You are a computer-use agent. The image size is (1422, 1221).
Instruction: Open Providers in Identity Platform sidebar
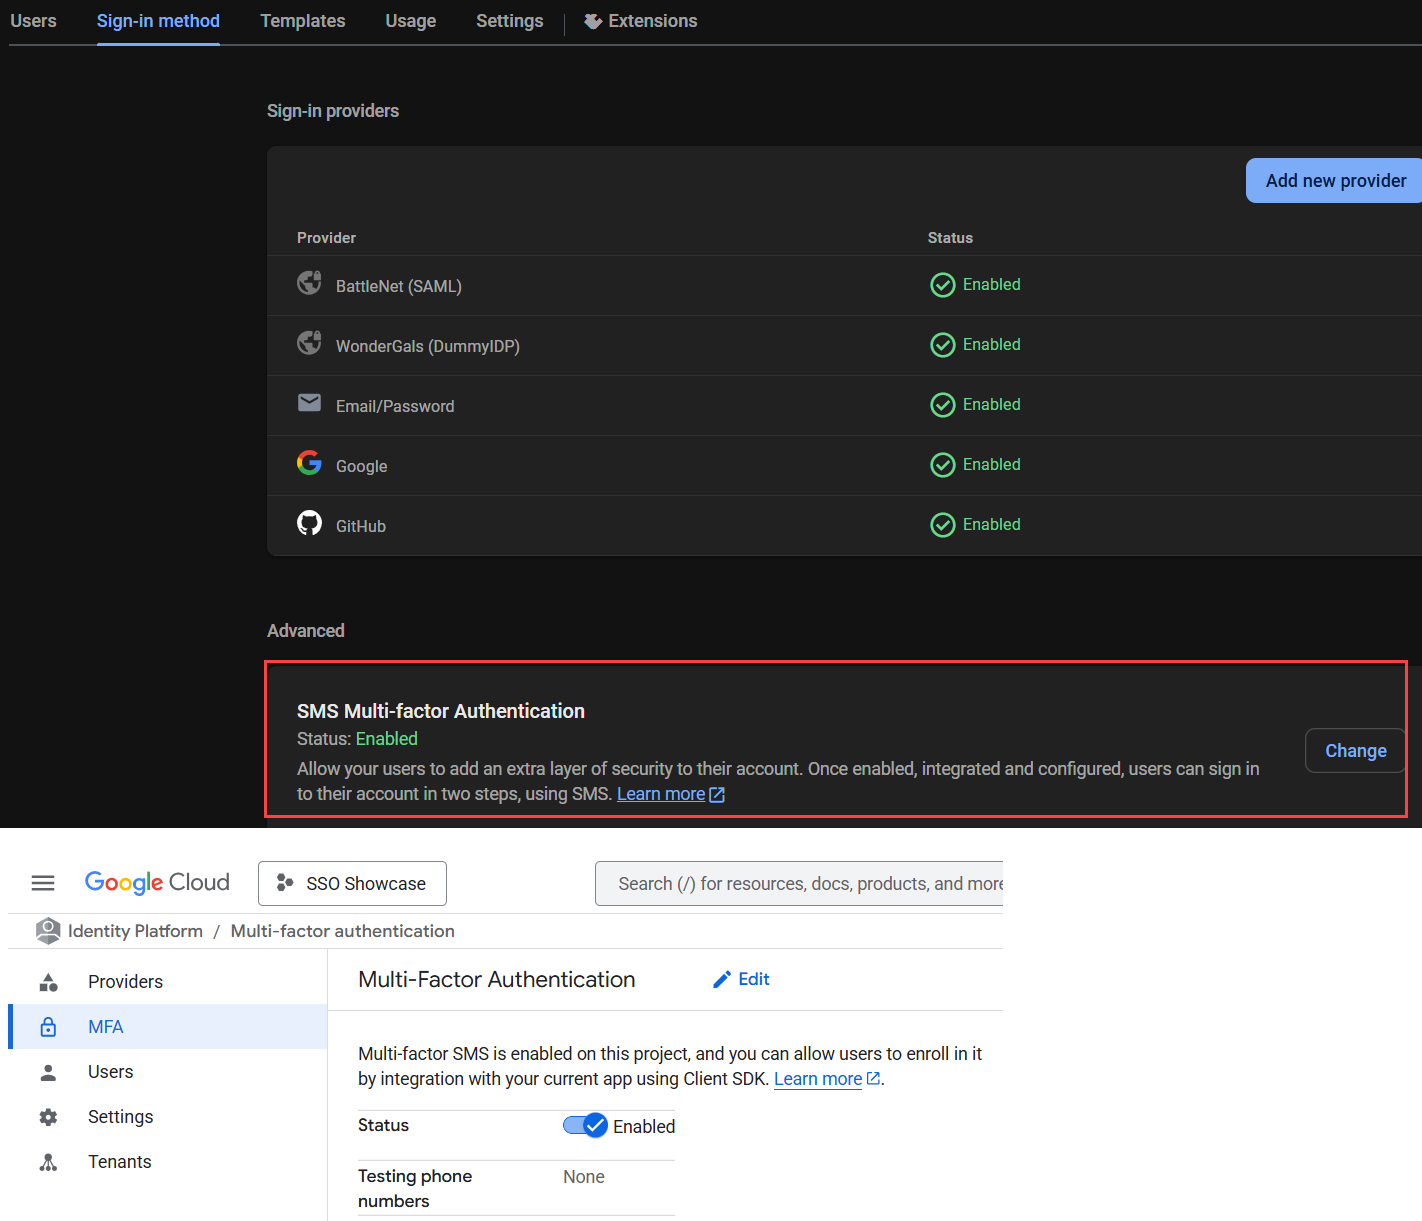tap(167, 982)
